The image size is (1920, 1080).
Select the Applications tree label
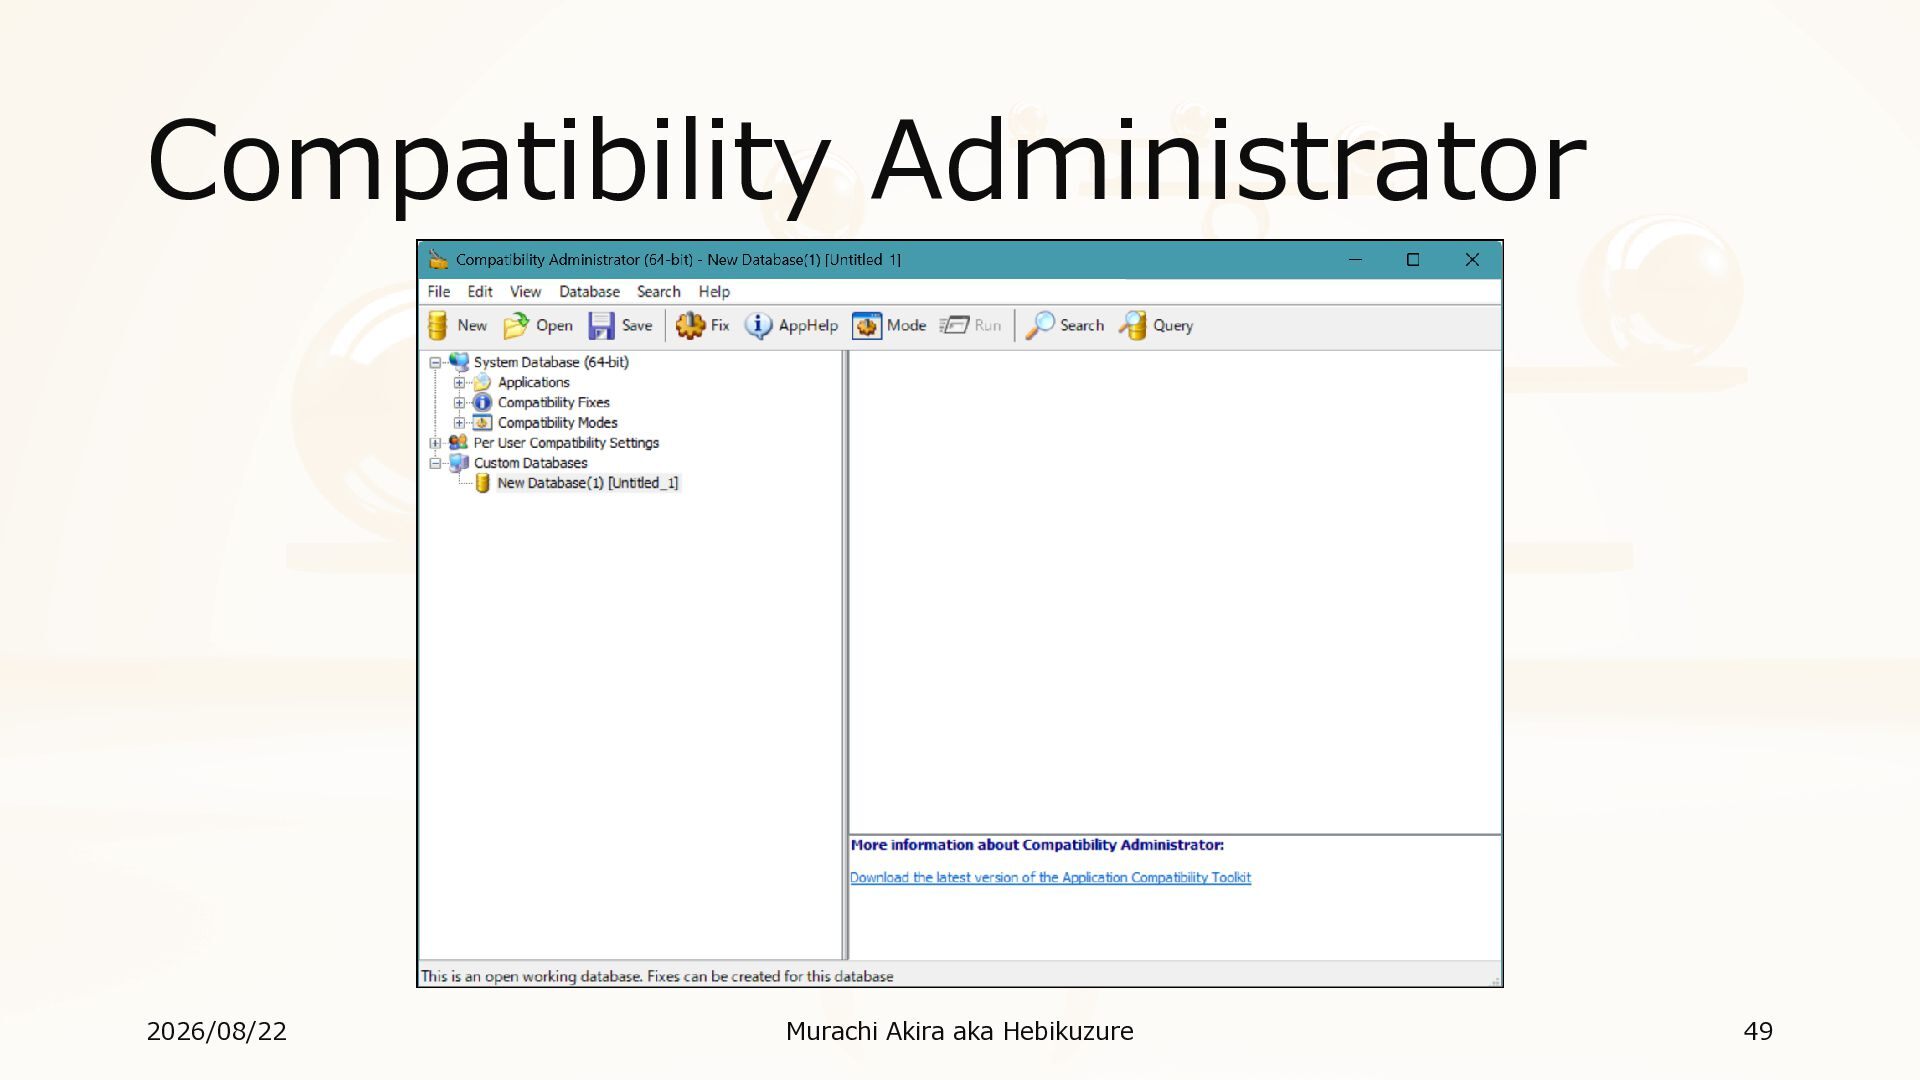point(534,383)
